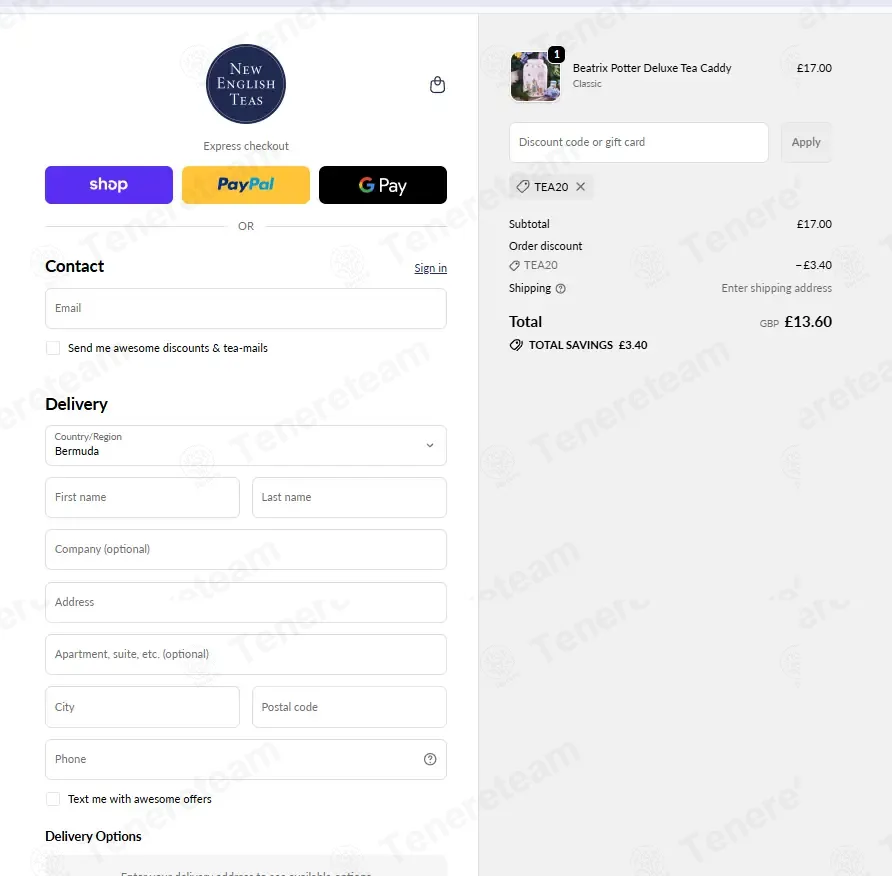Viewport: 892px width, 876px height.
Task: Open the Beatrix Potter Tea Caddy thumbnail
Action: pos(535,76)
